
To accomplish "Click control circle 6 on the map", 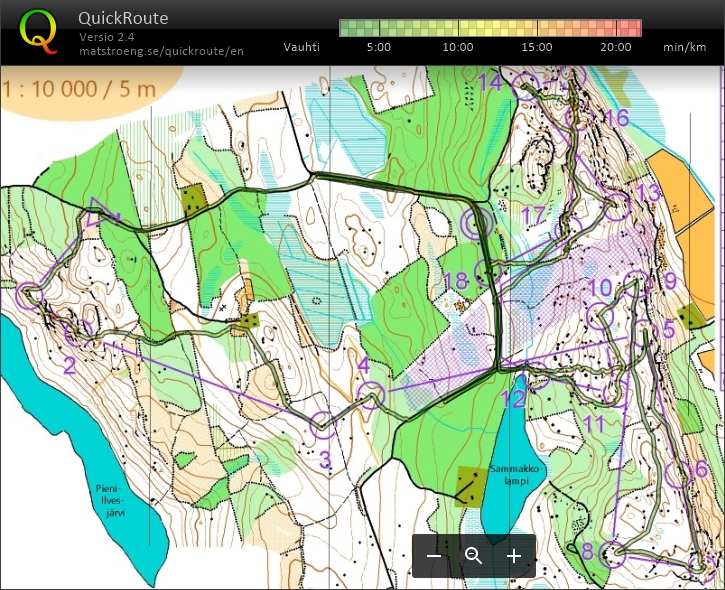I will (676, 473).
